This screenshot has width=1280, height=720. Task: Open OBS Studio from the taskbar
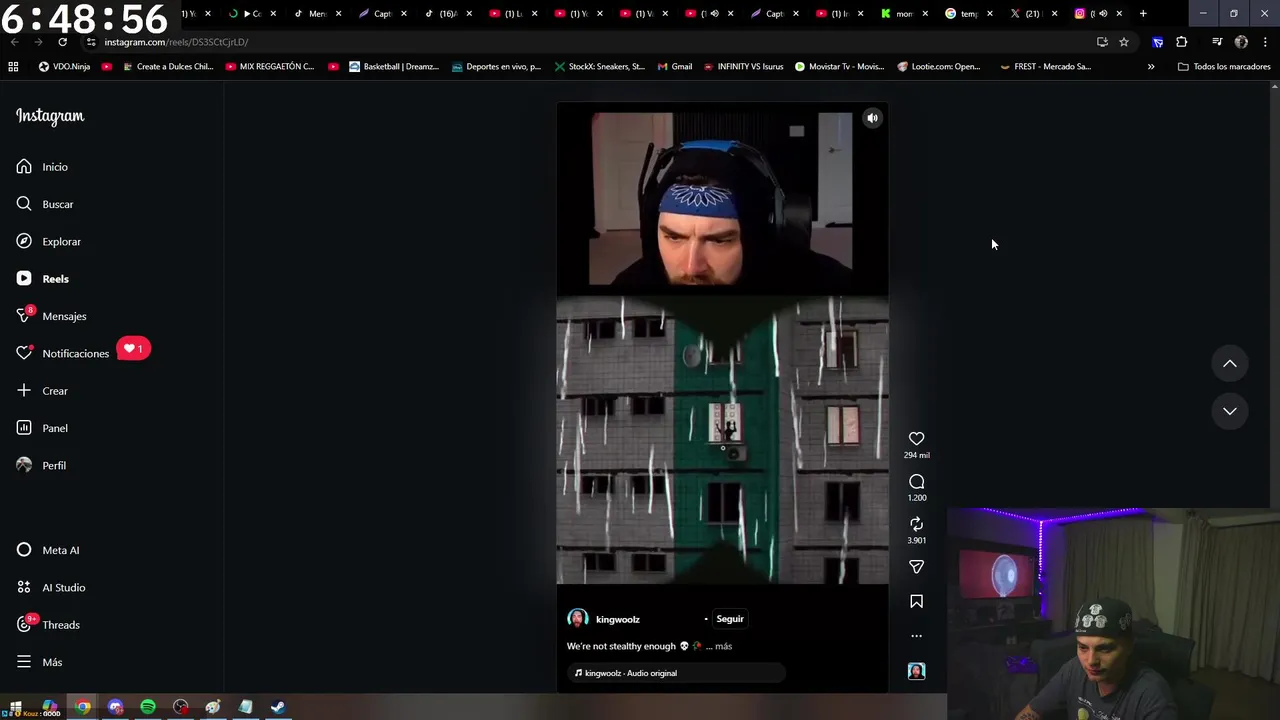tap(180, 708)
